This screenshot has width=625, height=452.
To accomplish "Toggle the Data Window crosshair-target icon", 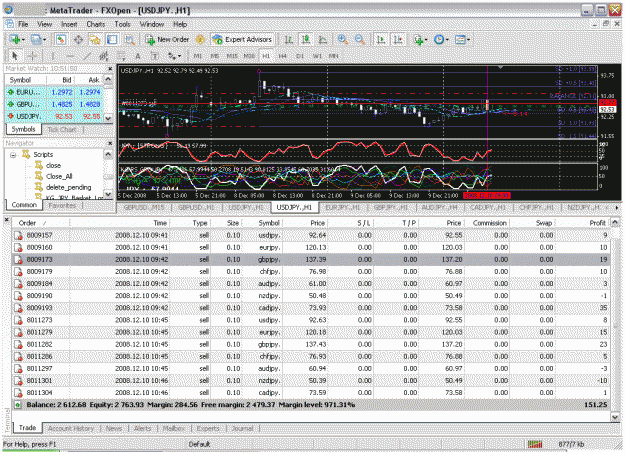I will (x=78, y=39).
